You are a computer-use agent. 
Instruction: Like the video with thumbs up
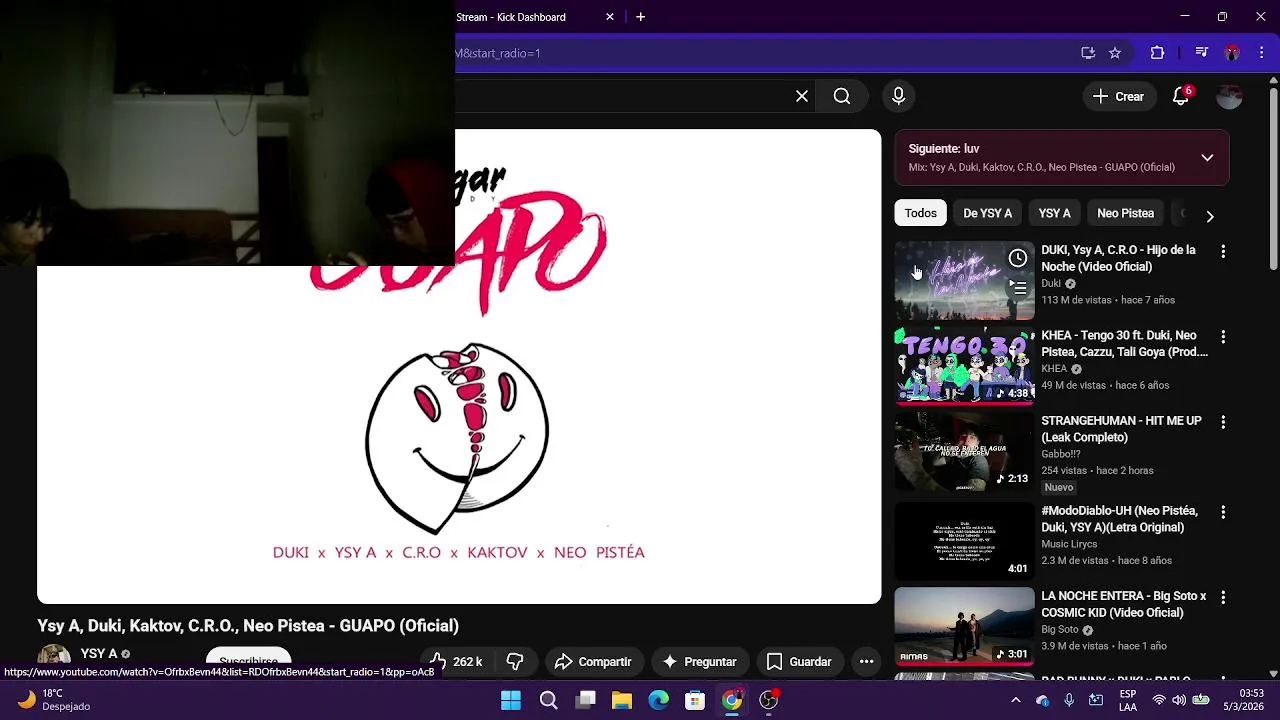coord(455,661)
